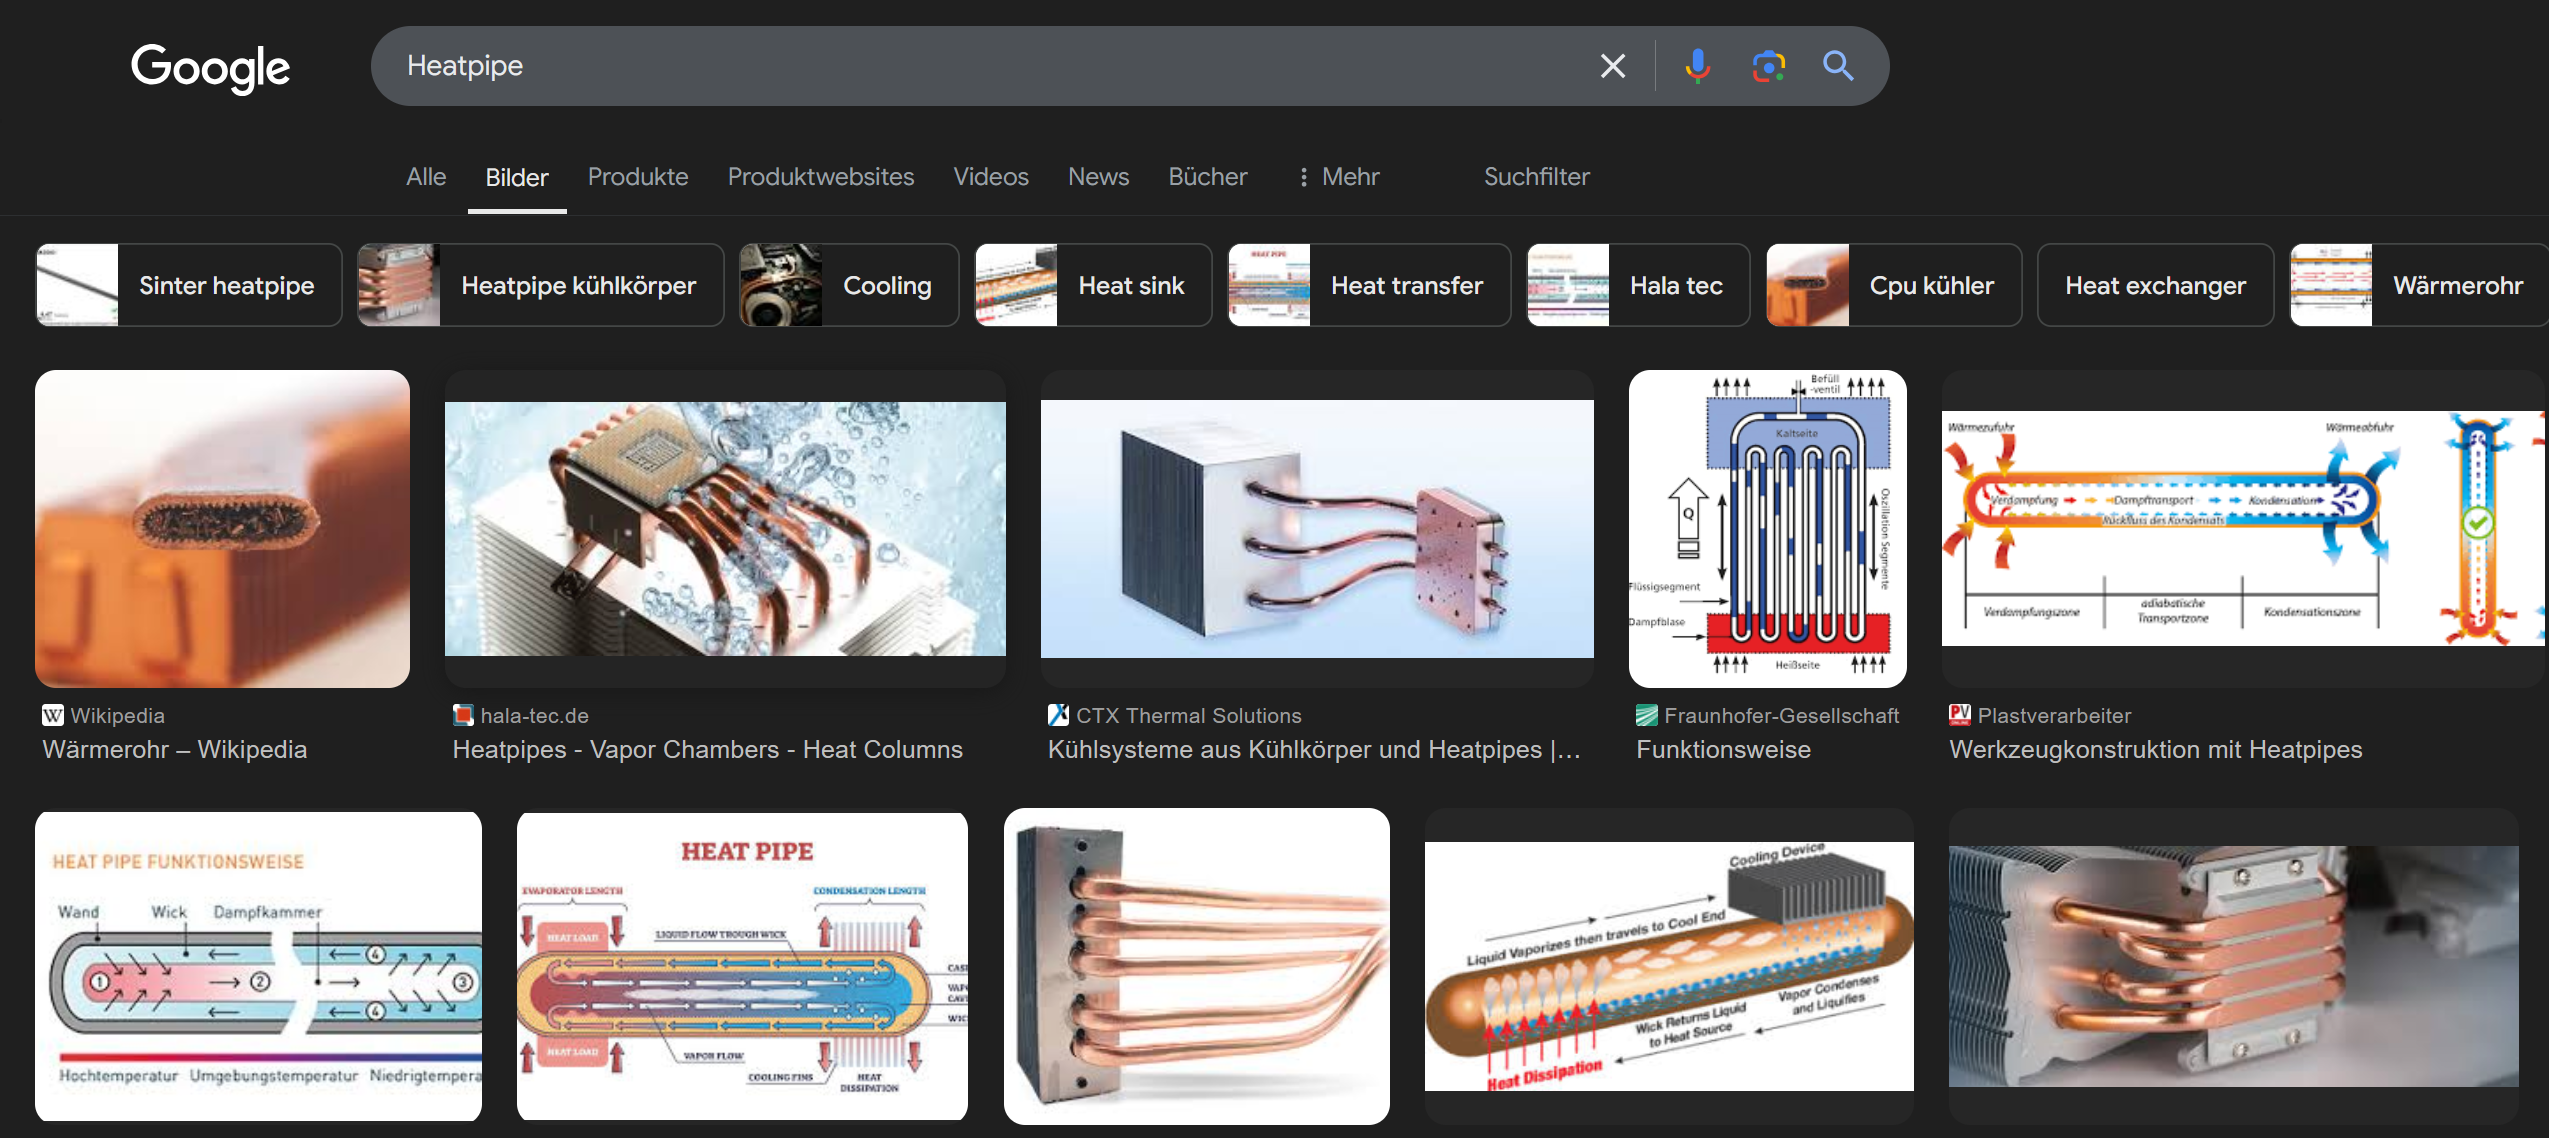Open Google Lens image search
The height and width of the screenshot is (1138, 2549).
(x=1768, y=66)
